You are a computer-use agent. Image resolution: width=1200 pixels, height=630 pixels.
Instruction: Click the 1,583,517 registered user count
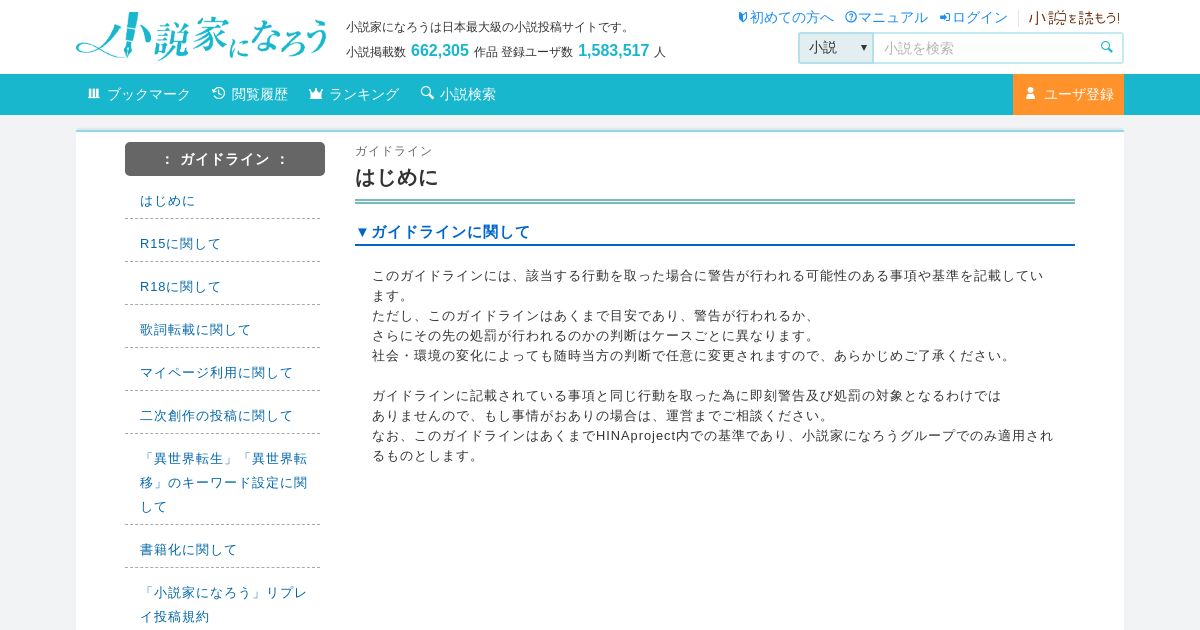tap(614, 51)
